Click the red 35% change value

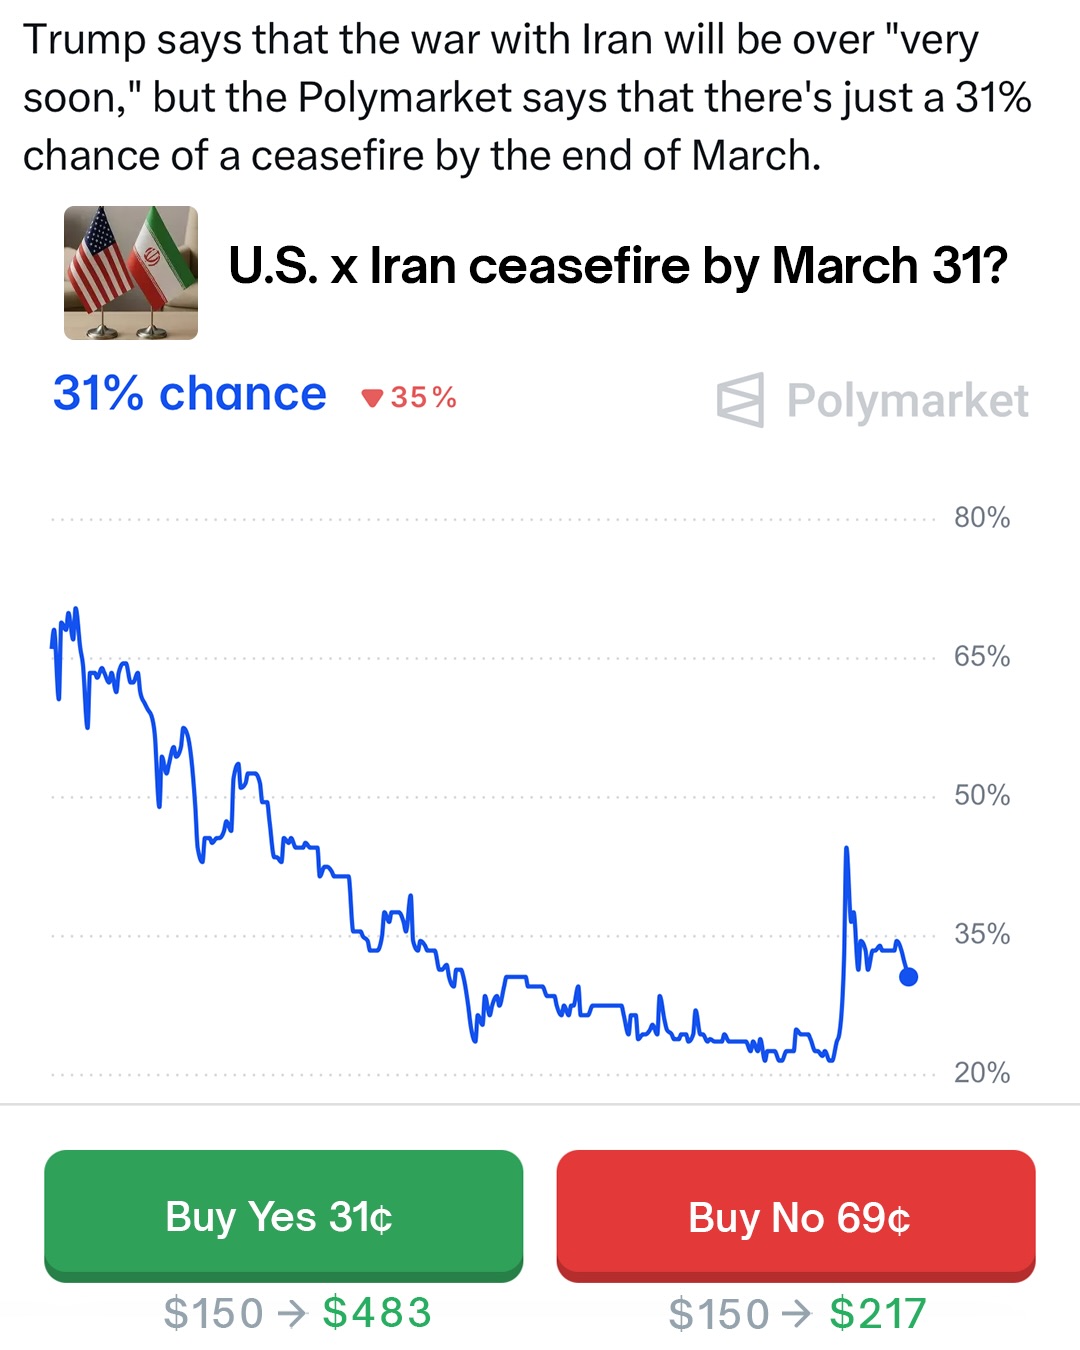(423, 398)
